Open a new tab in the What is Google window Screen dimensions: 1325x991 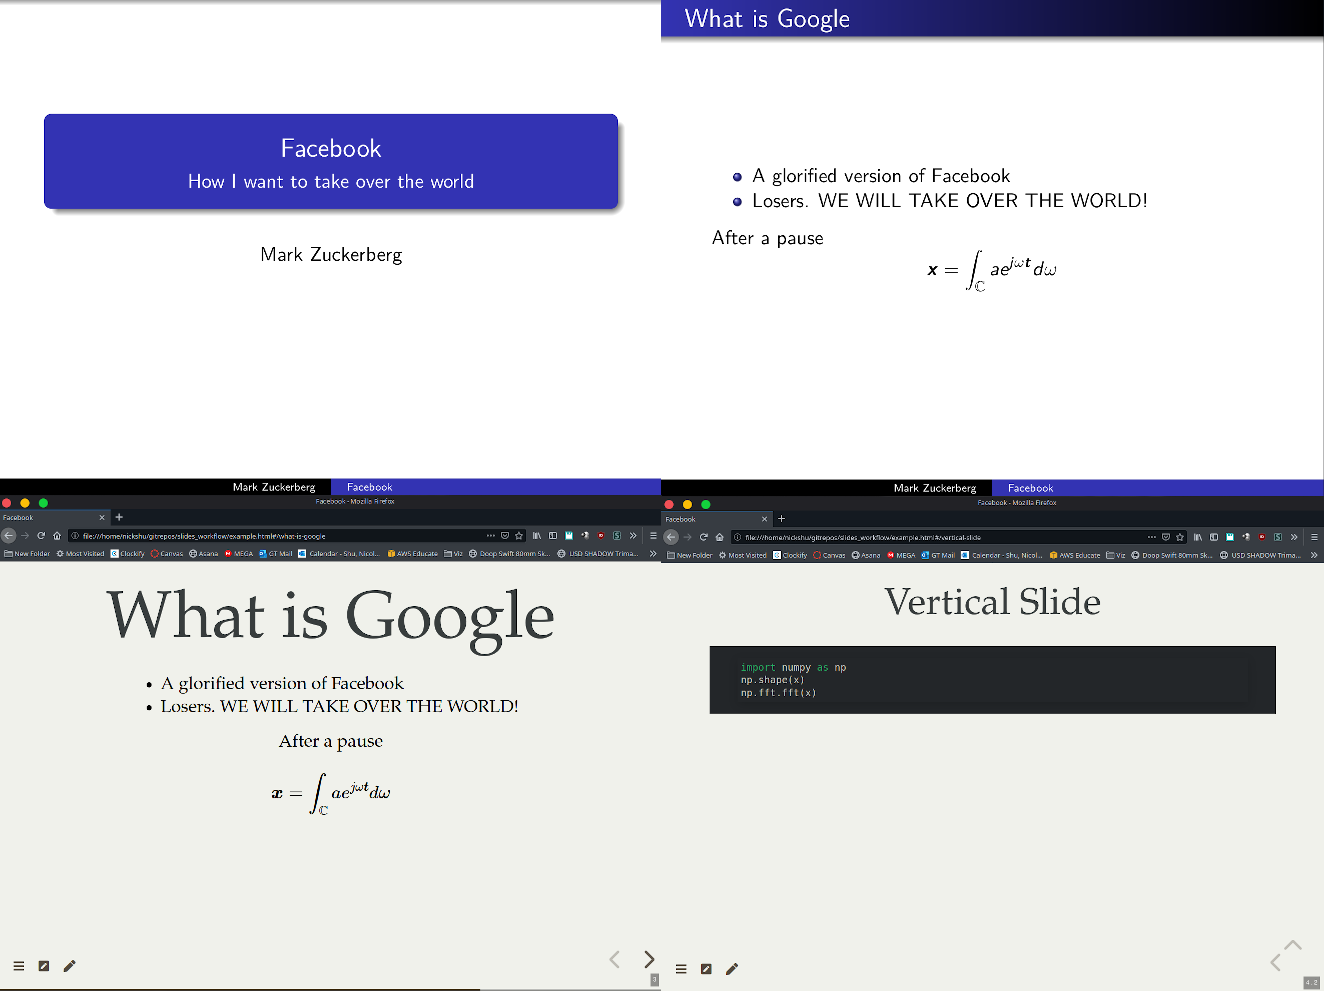pos(119,517)
